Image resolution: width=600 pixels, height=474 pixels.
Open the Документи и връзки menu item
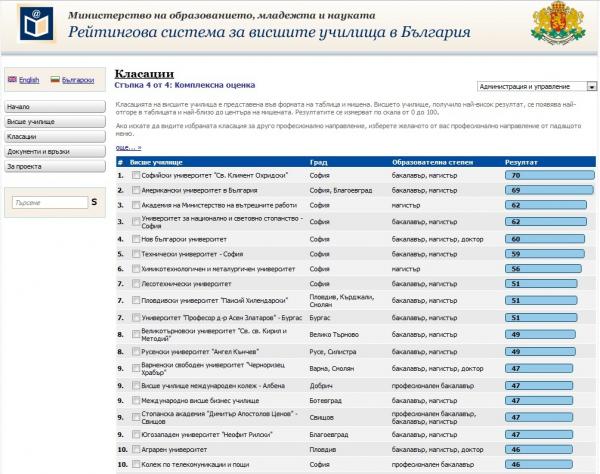(55, 151)
